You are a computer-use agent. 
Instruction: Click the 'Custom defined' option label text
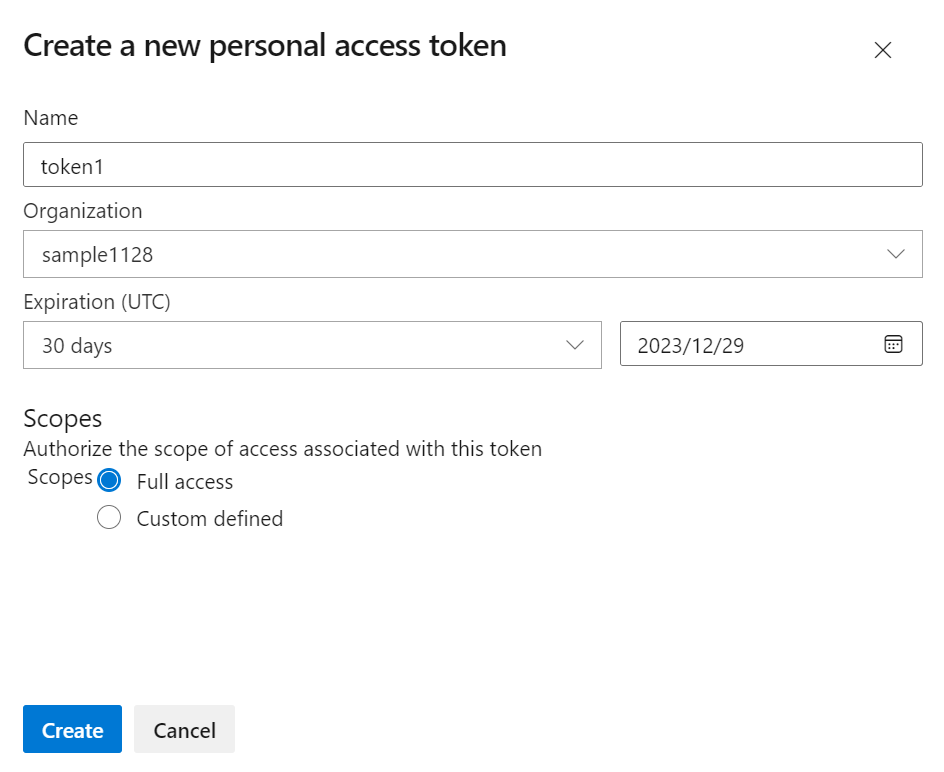(x=210, y=519)
